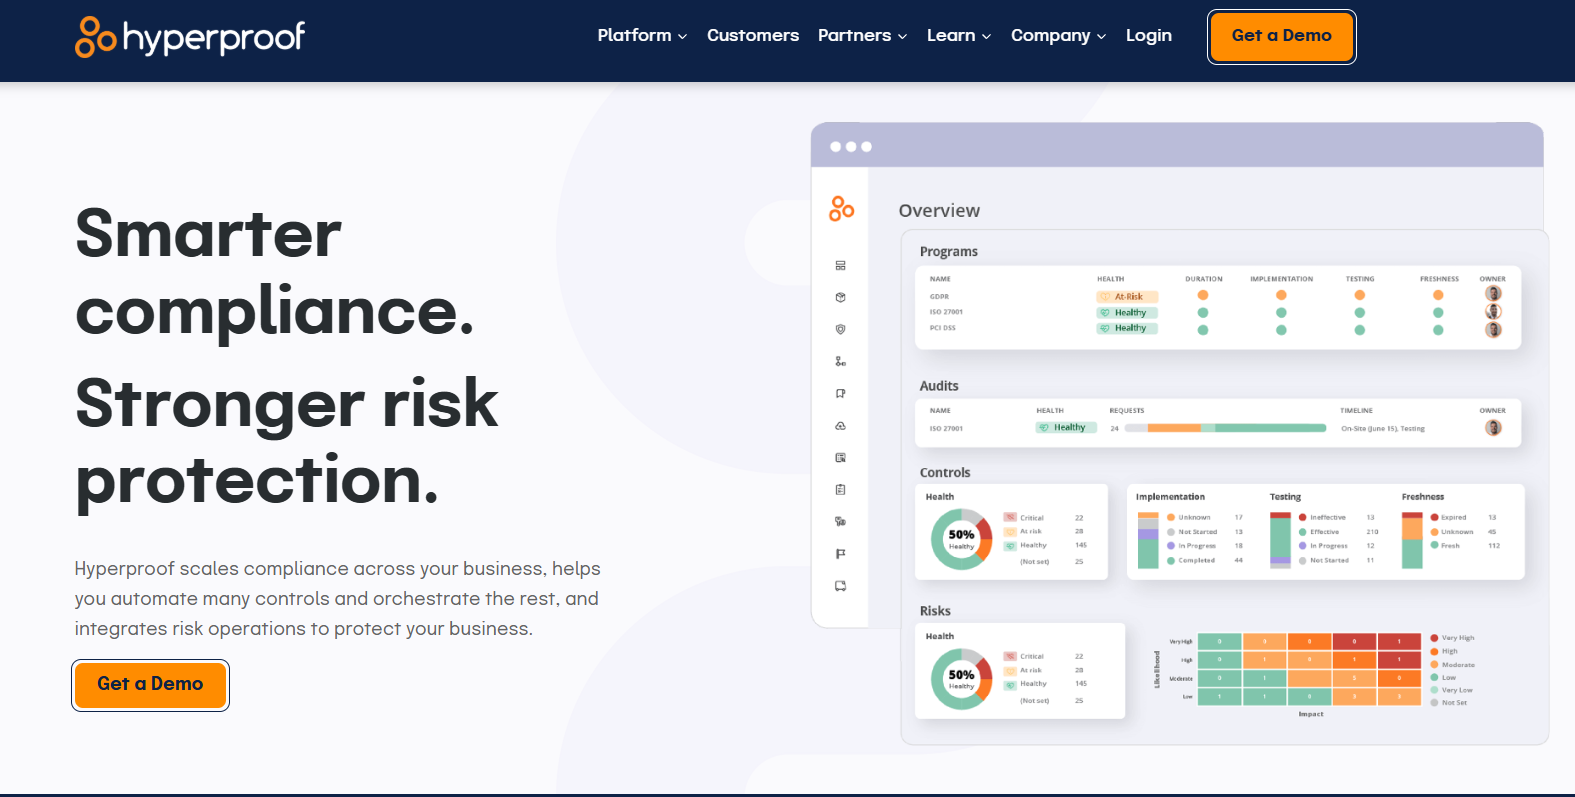This screenshot has height=797, width=1575.
Task: Click the Effective count 210 under Testing
Action: [1372, 532]
